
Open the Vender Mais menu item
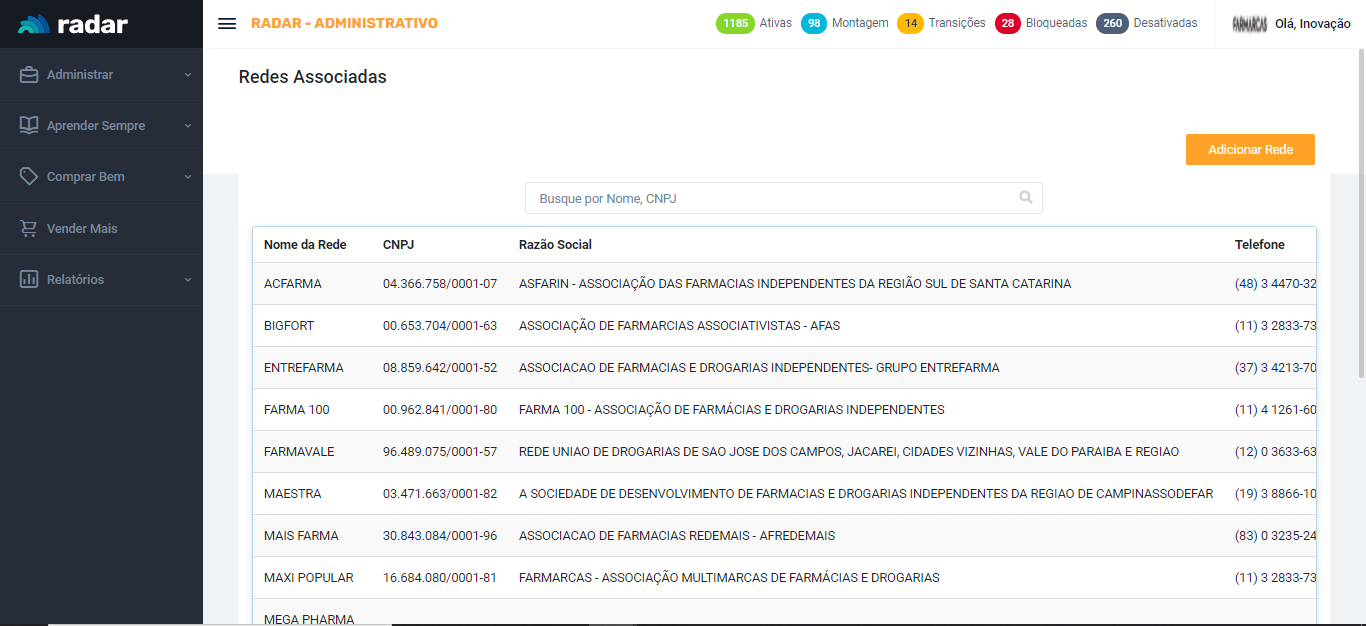click(x=82, y=229)
